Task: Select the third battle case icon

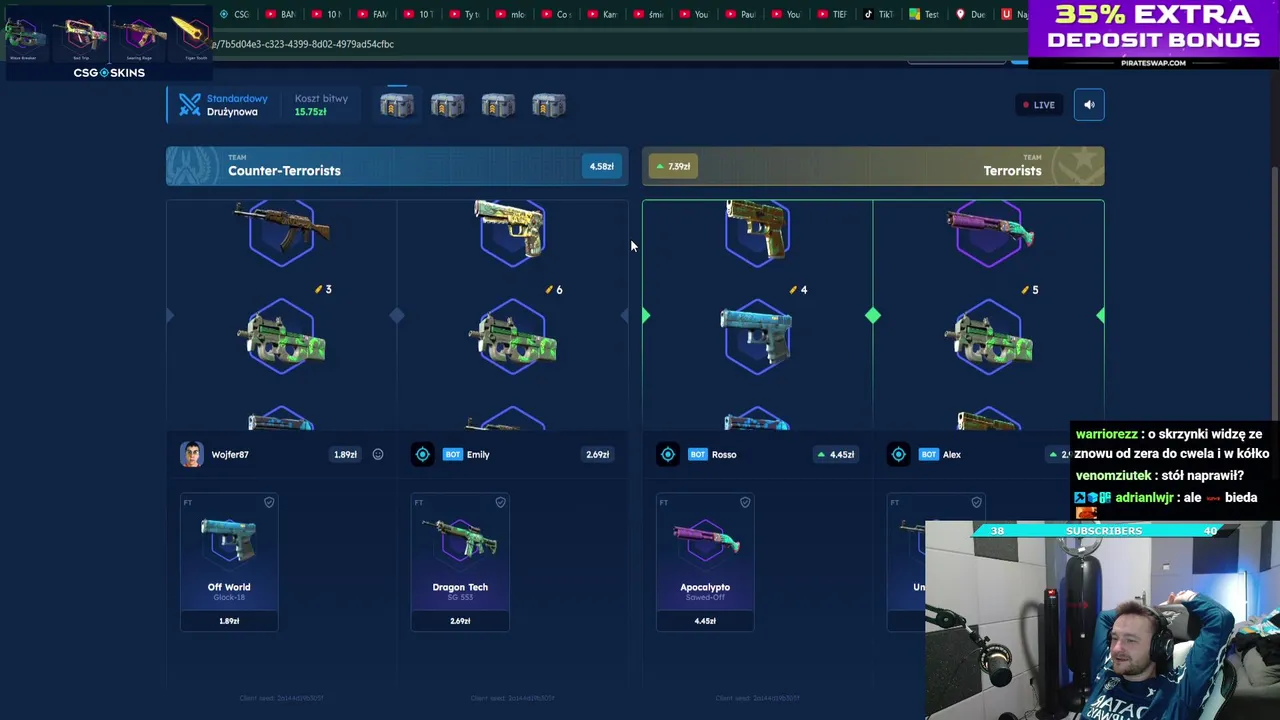Action: 498,105
